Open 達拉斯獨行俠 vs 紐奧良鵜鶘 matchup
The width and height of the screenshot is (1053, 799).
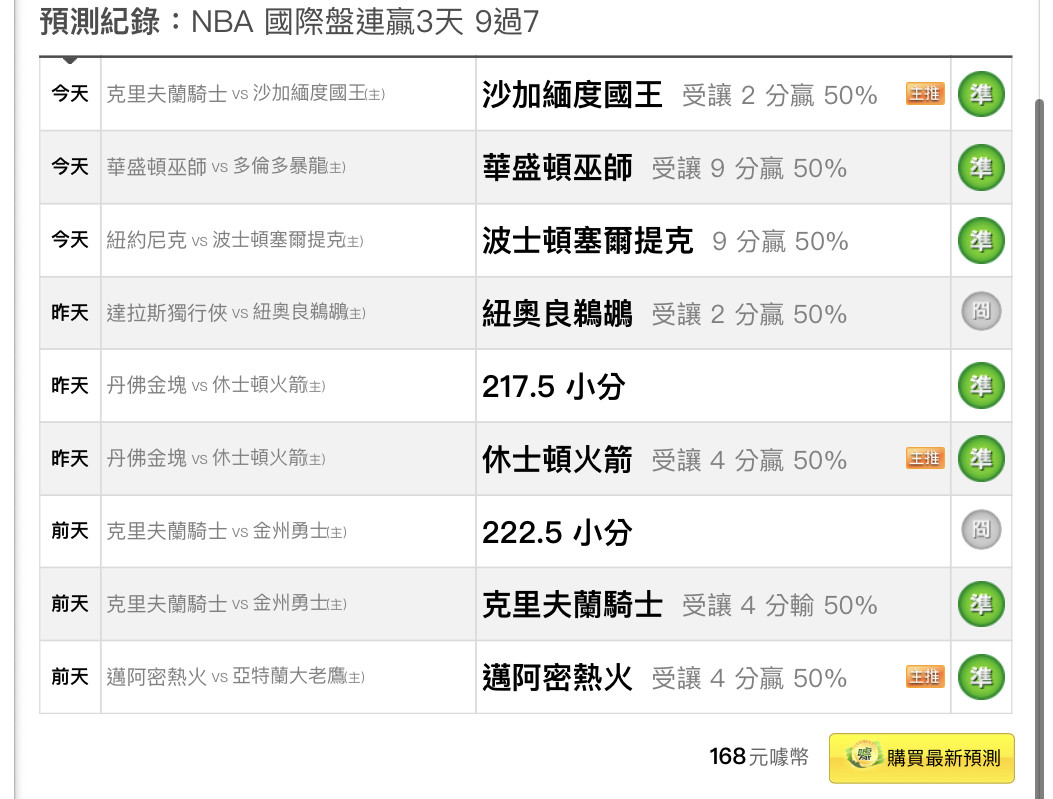236,312
